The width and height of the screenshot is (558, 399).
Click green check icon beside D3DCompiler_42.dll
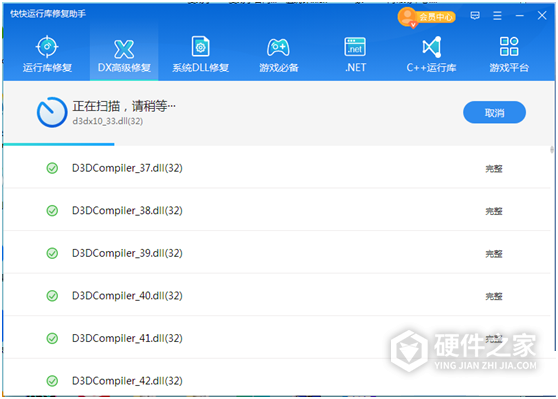coord(52,381)
